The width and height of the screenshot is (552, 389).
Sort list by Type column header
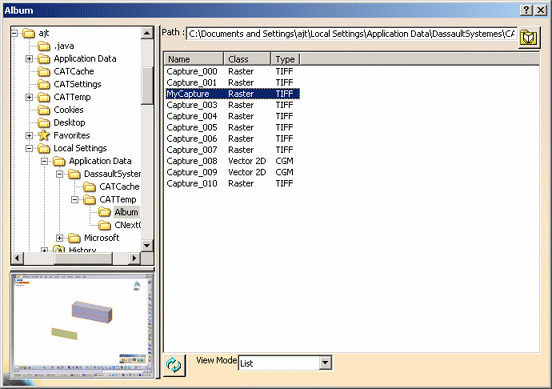[x=285, y=59]
